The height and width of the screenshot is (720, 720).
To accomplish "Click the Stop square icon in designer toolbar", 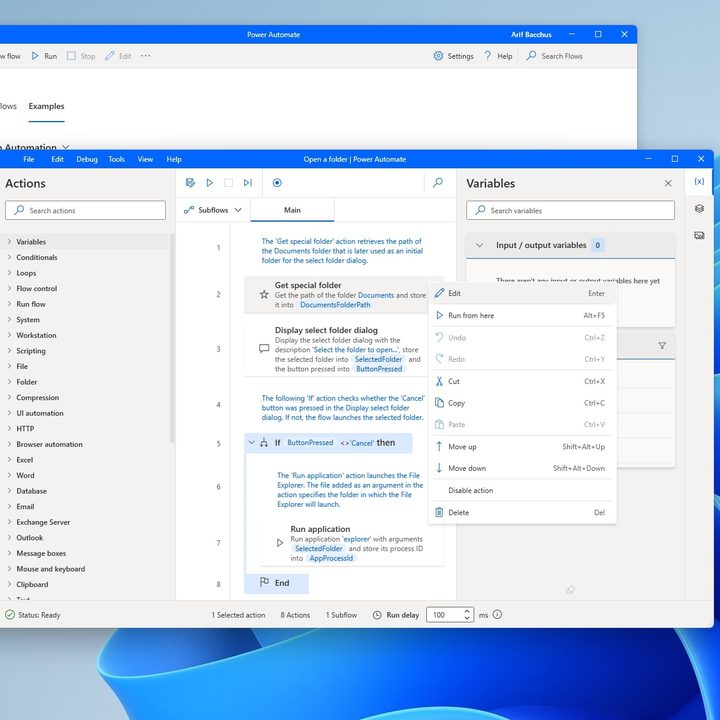I will [228, 183].
